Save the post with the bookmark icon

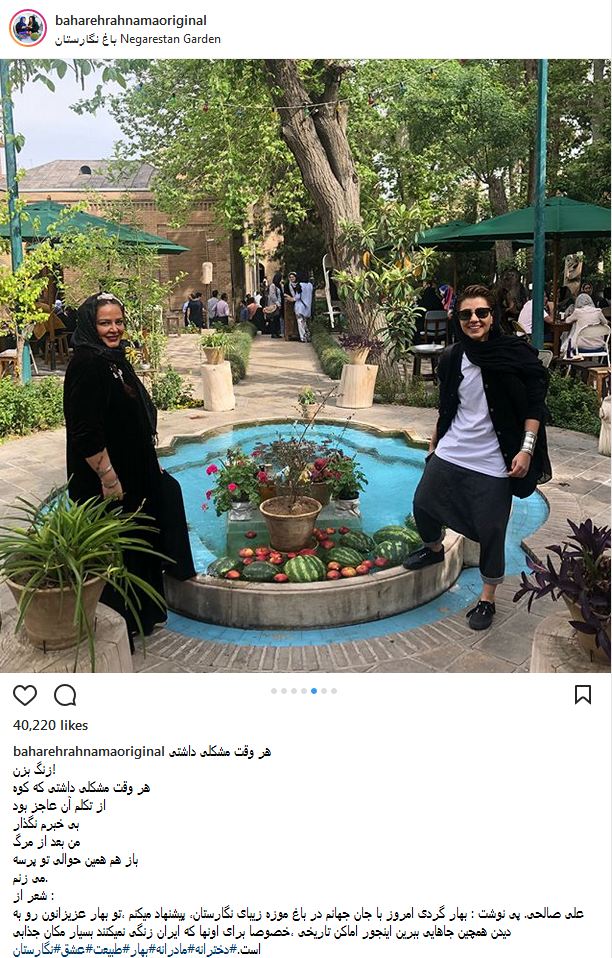tap(583, 695)
